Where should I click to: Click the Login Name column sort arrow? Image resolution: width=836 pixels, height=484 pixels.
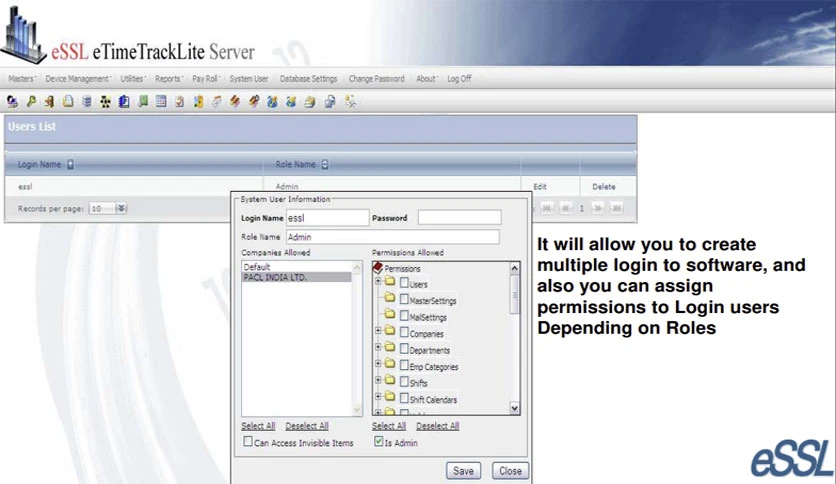(x=70, y=164)
